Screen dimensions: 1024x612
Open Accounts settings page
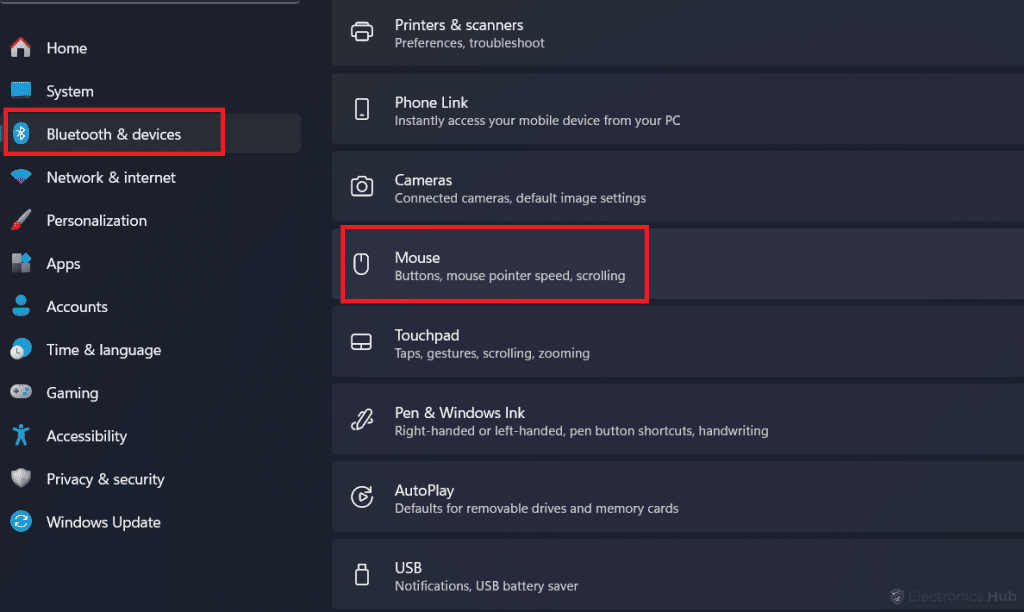pos(77,307)
